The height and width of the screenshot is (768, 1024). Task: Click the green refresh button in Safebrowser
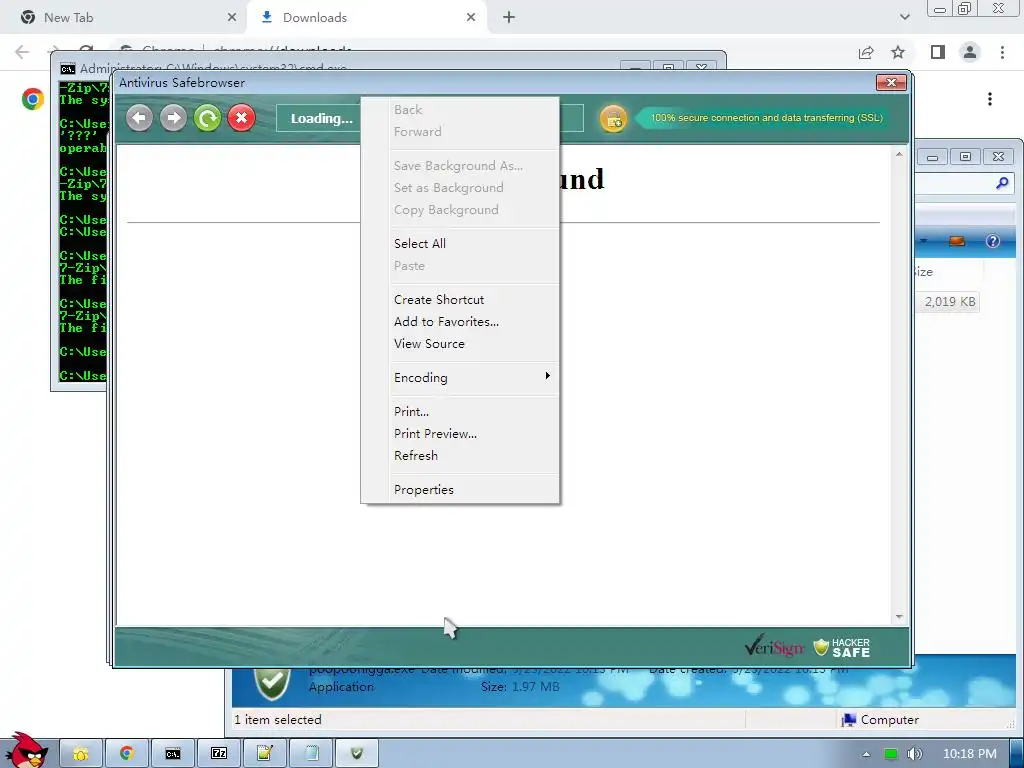(x=208, y=118)
